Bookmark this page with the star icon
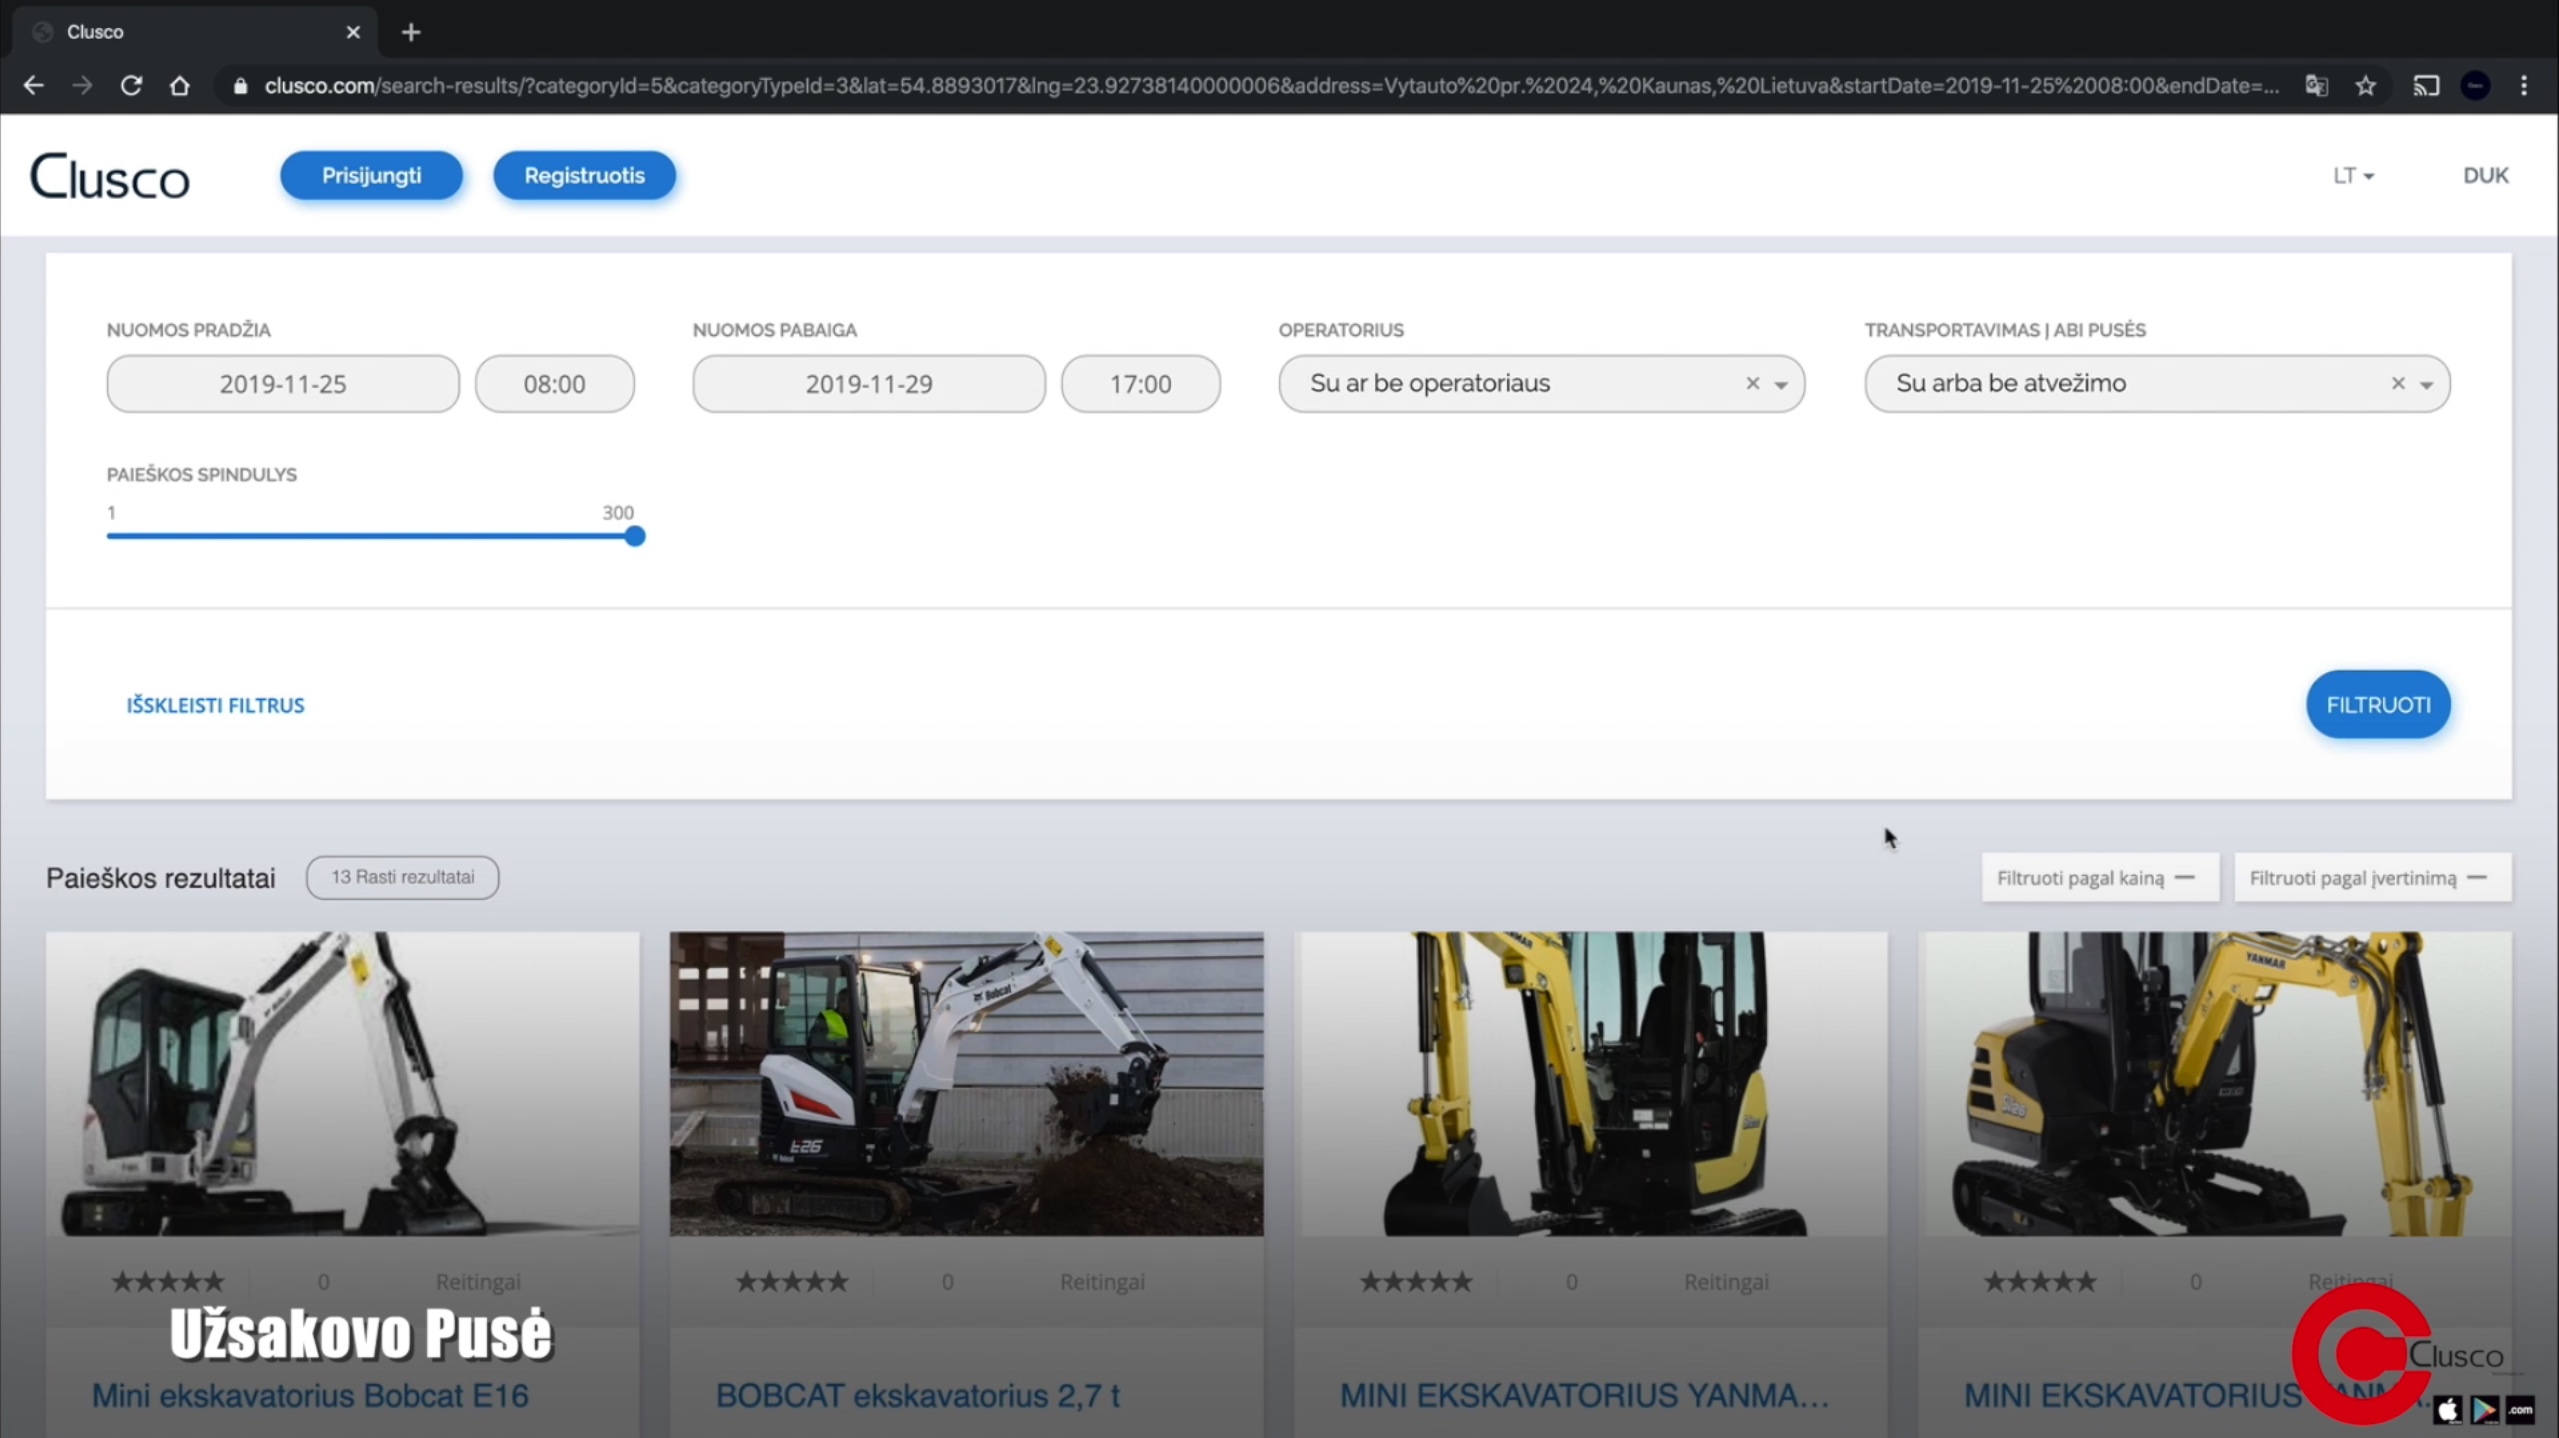The image size is (2559, 1438). pos(2365,86)
